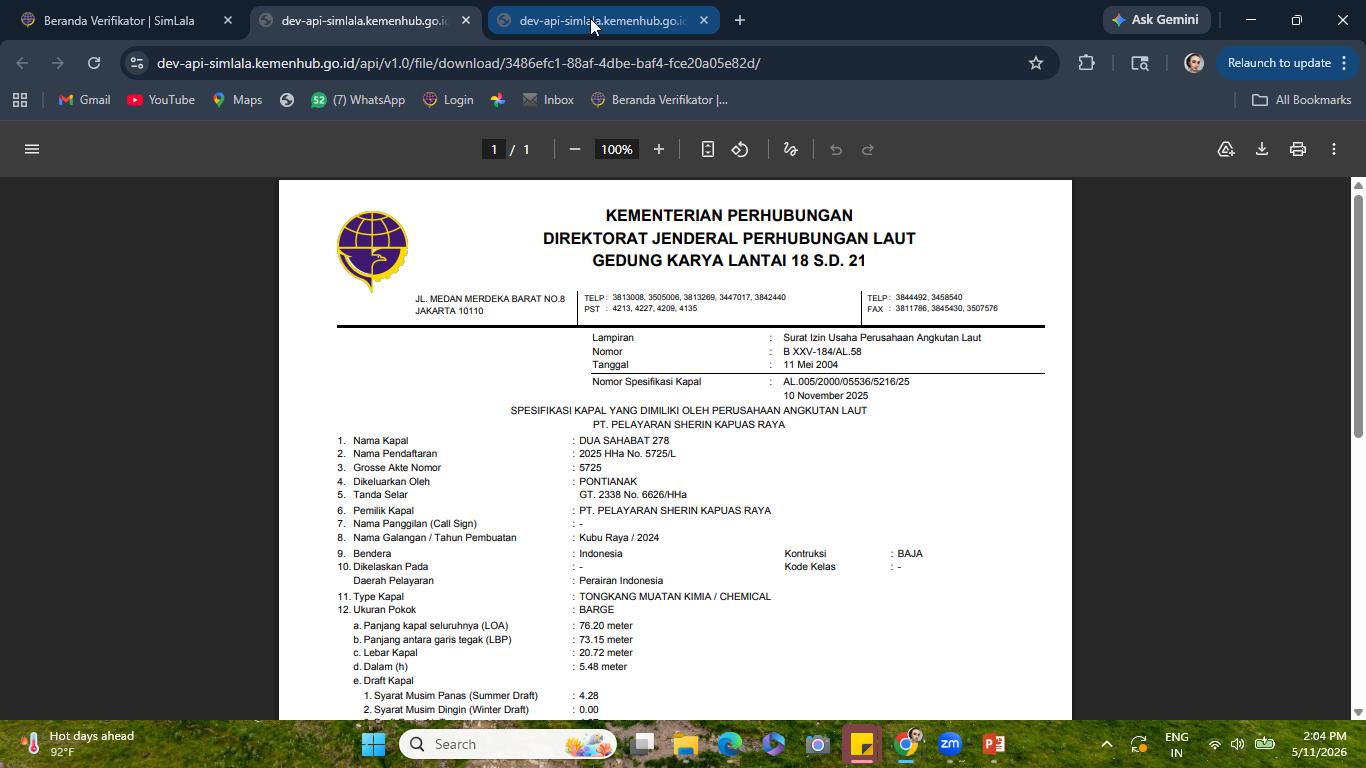View site information for the URL
The height and width of the screenshot is (768, 1366).
[137, 63]
